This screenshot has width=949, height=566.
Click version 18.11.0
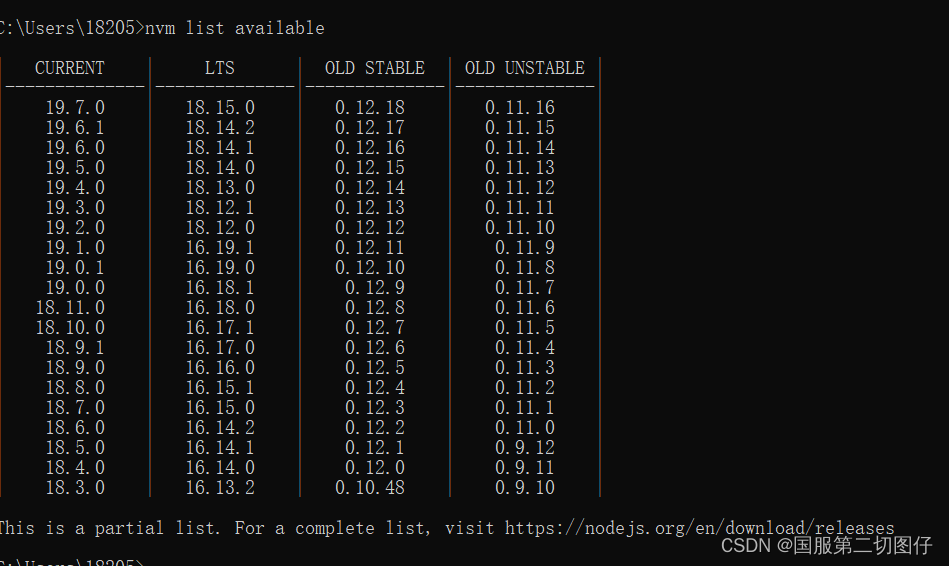[70, 308]
